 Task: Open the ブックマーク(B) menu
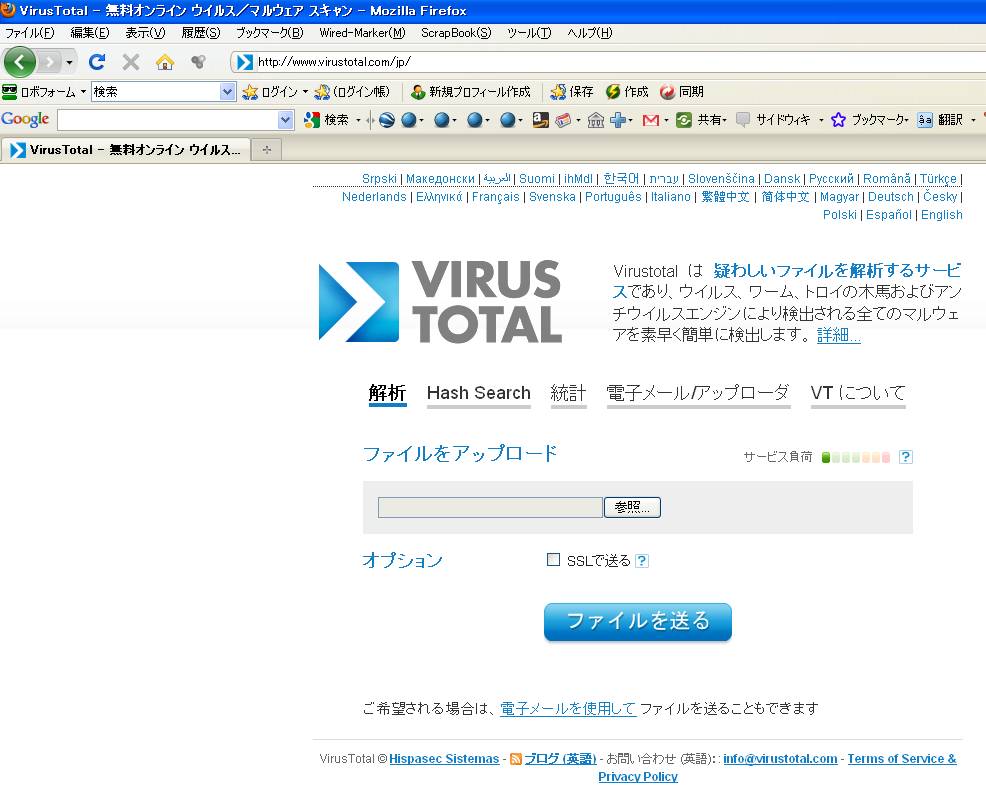pos(269,33)
